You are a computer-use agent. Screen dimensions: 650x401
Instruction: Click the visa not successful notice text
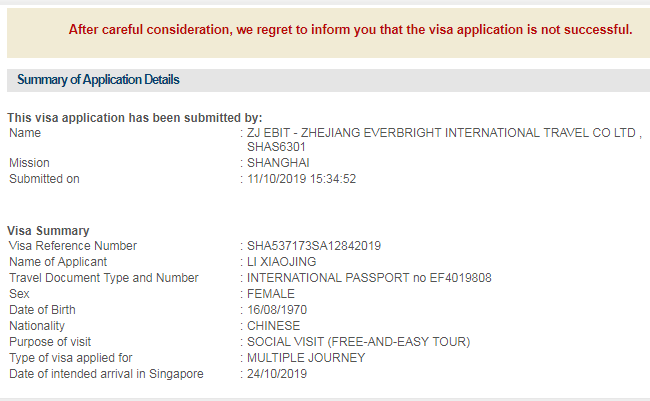(350, 29)
